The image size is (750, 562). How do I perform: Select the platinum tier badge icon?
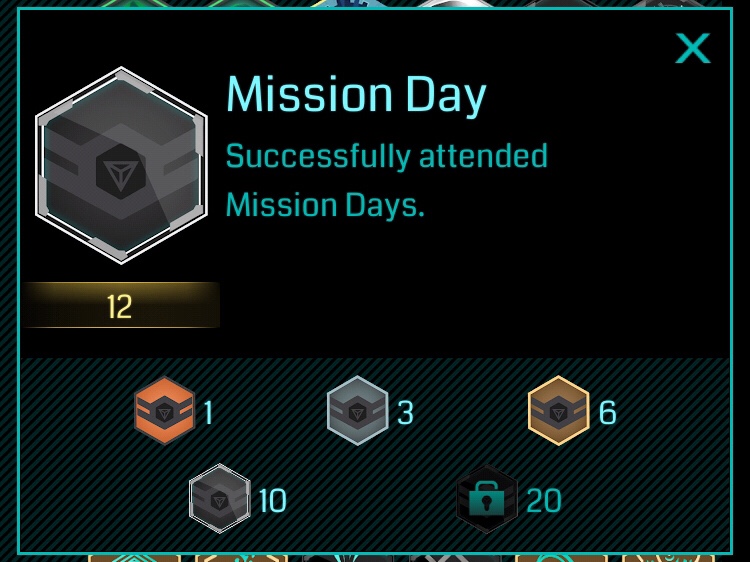point(220,498)
